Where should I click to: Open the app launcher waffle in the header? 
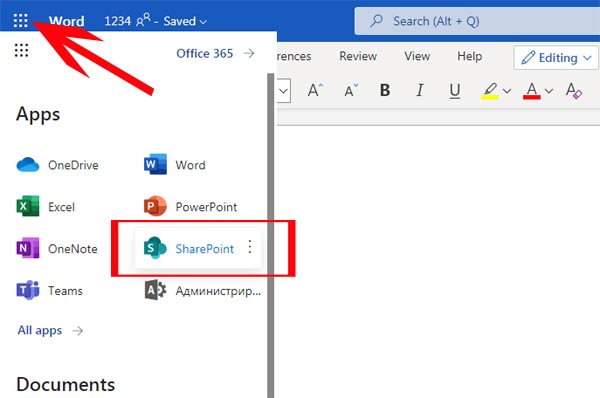click(x=21, y=20)
